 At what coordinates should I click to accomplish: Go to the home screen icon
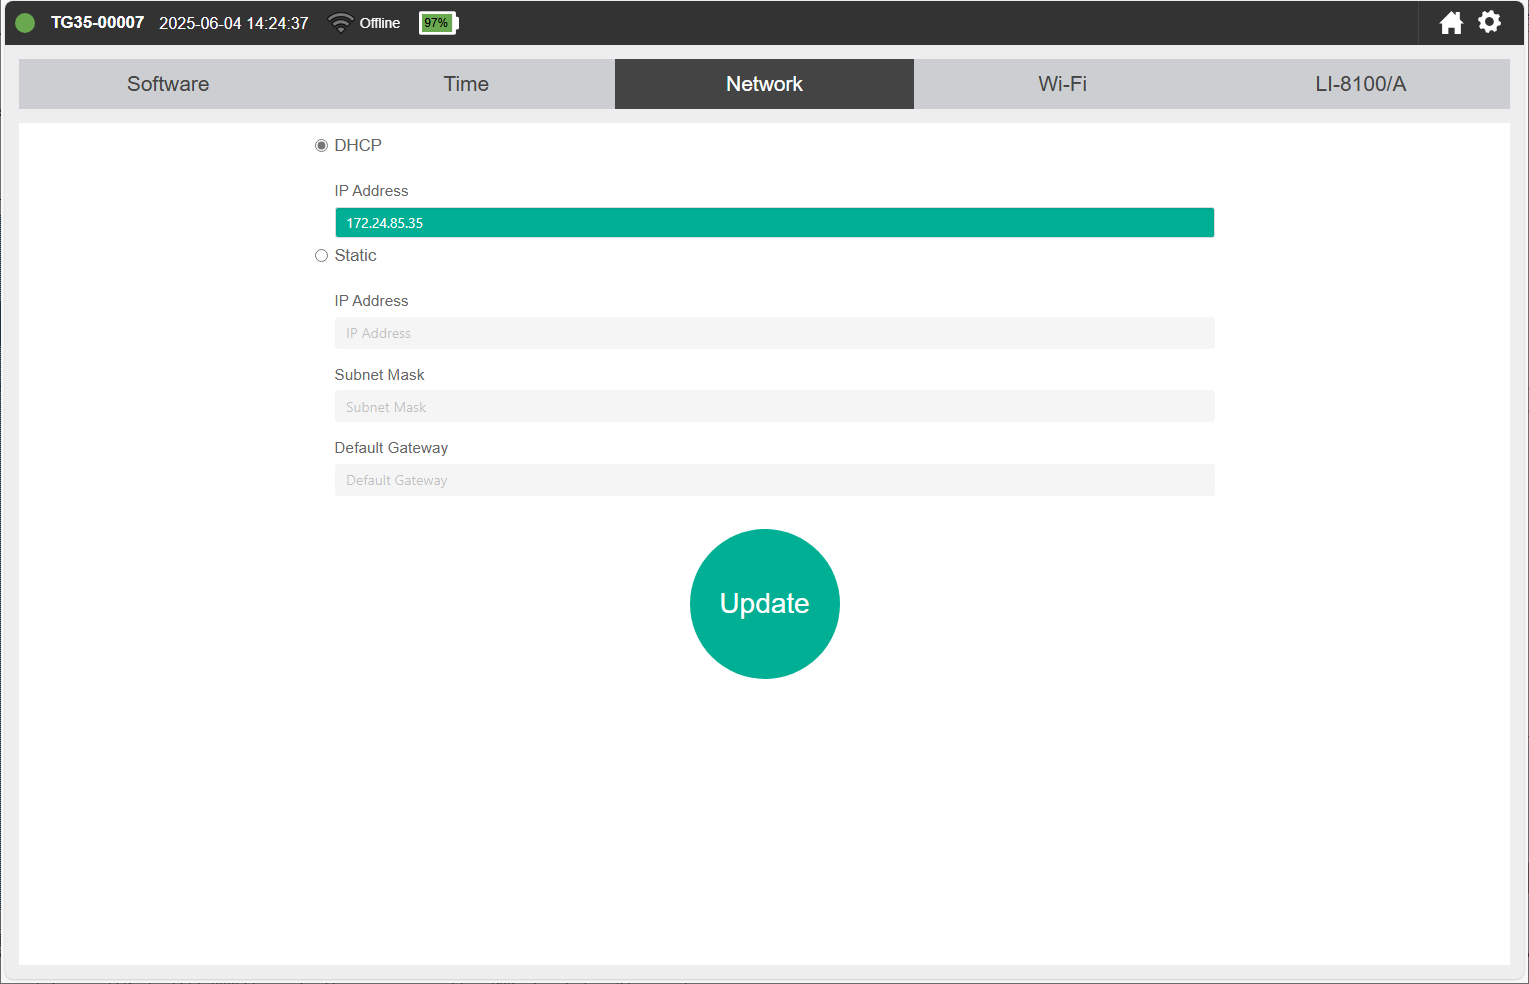[1450, 23]
